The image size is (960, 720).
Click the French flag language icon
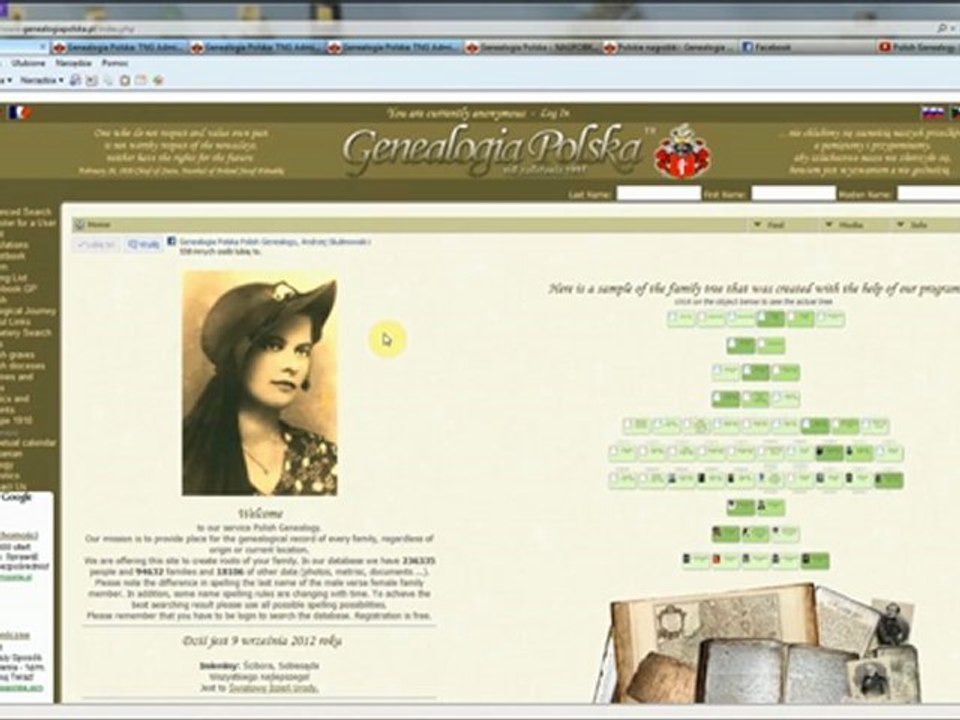click(x=19, y=113)
